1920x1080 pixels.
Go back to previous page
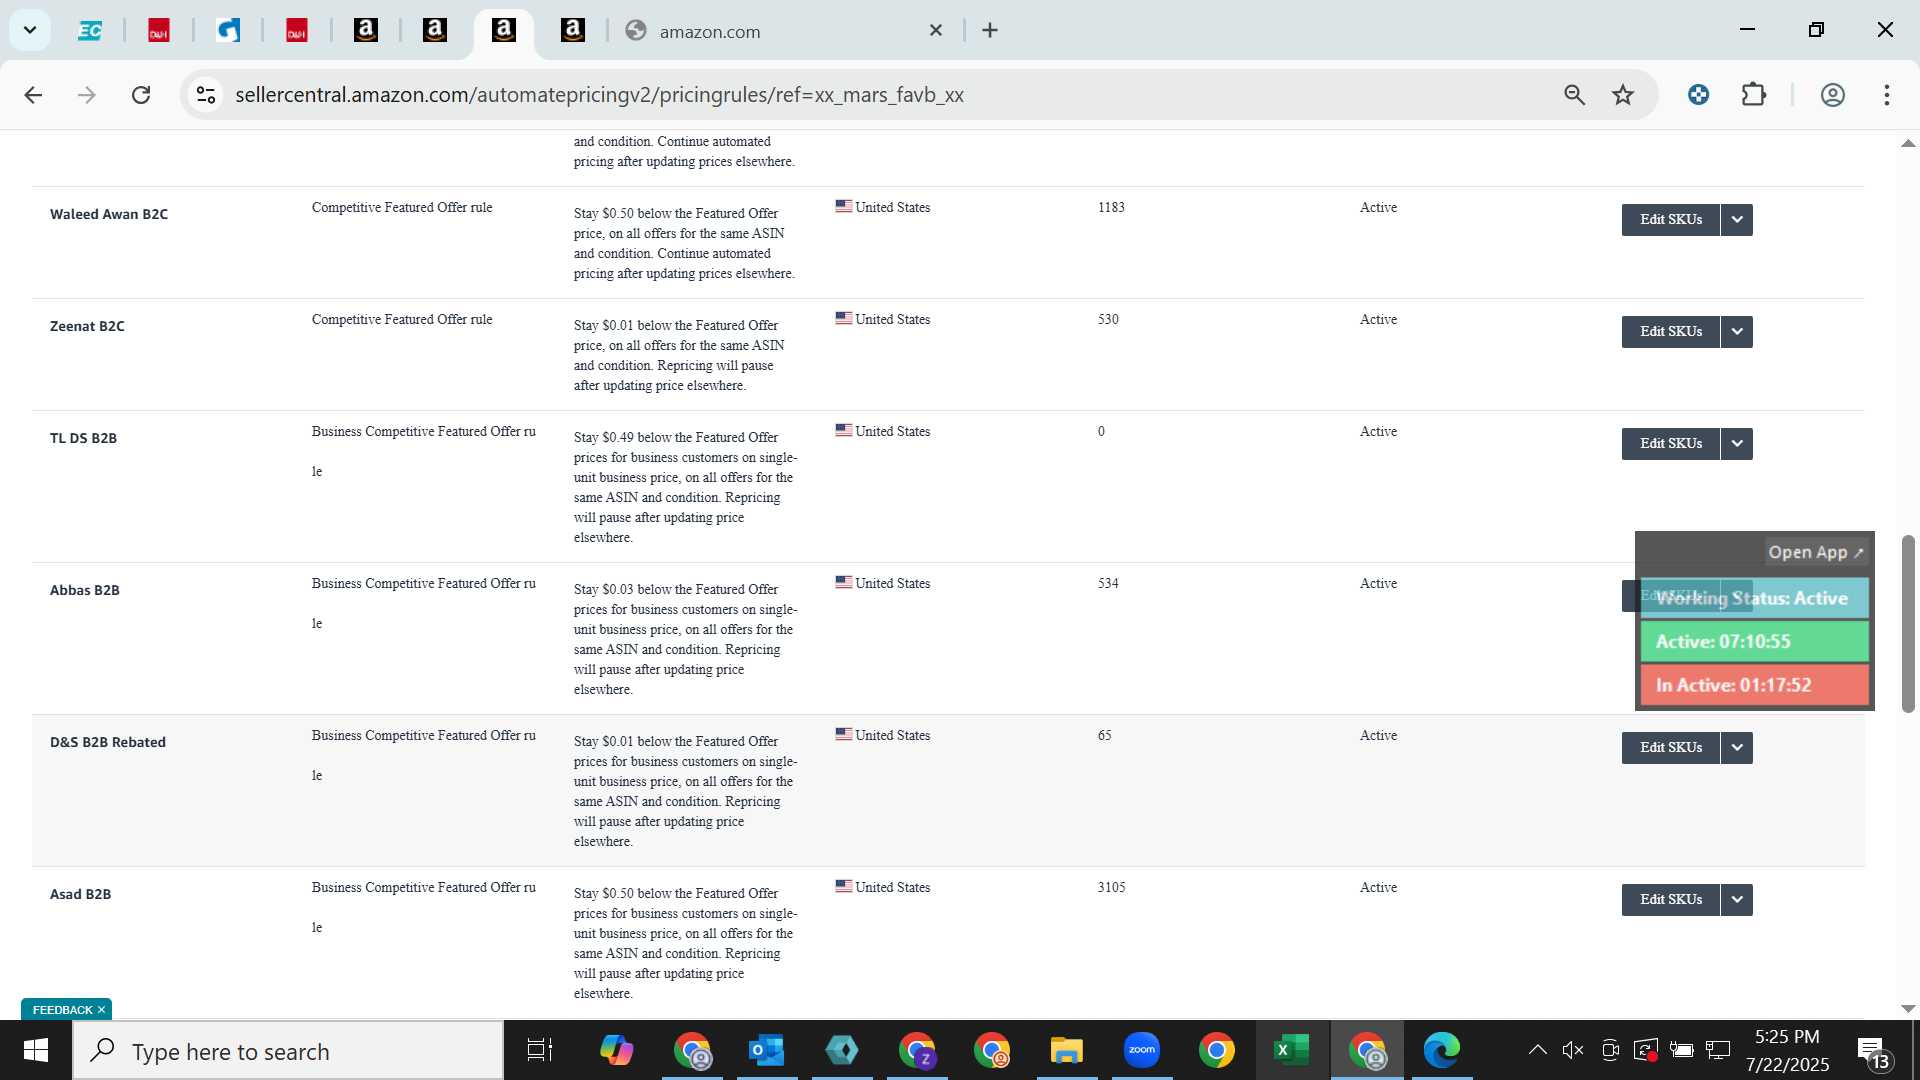click(x=33, y=95)
